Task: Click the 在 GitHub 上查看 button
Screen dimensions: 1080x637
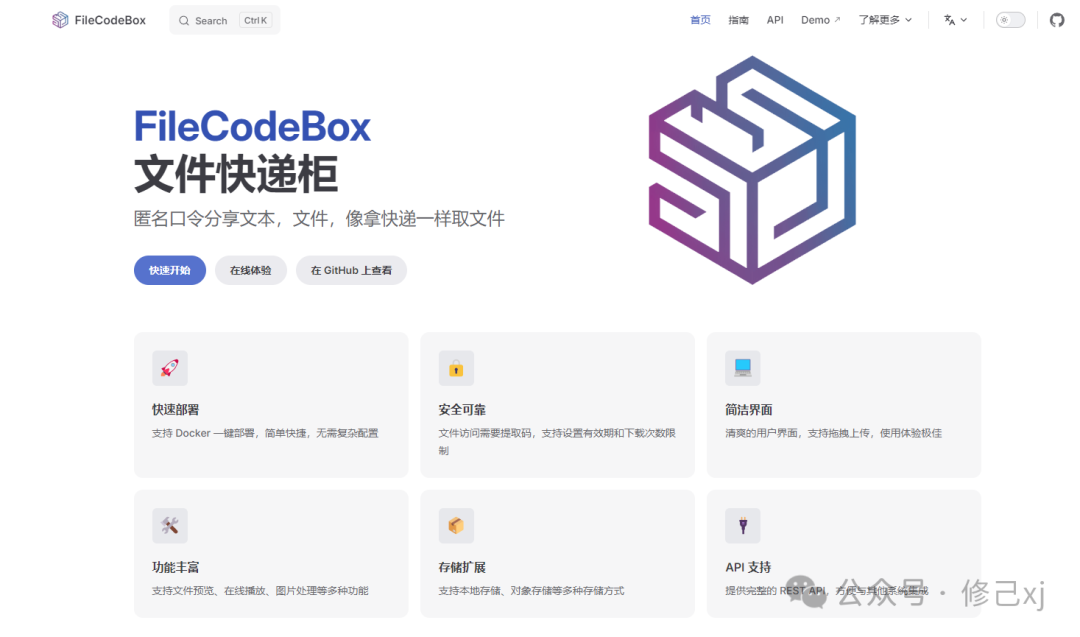Action: click(x=351, y=270)
